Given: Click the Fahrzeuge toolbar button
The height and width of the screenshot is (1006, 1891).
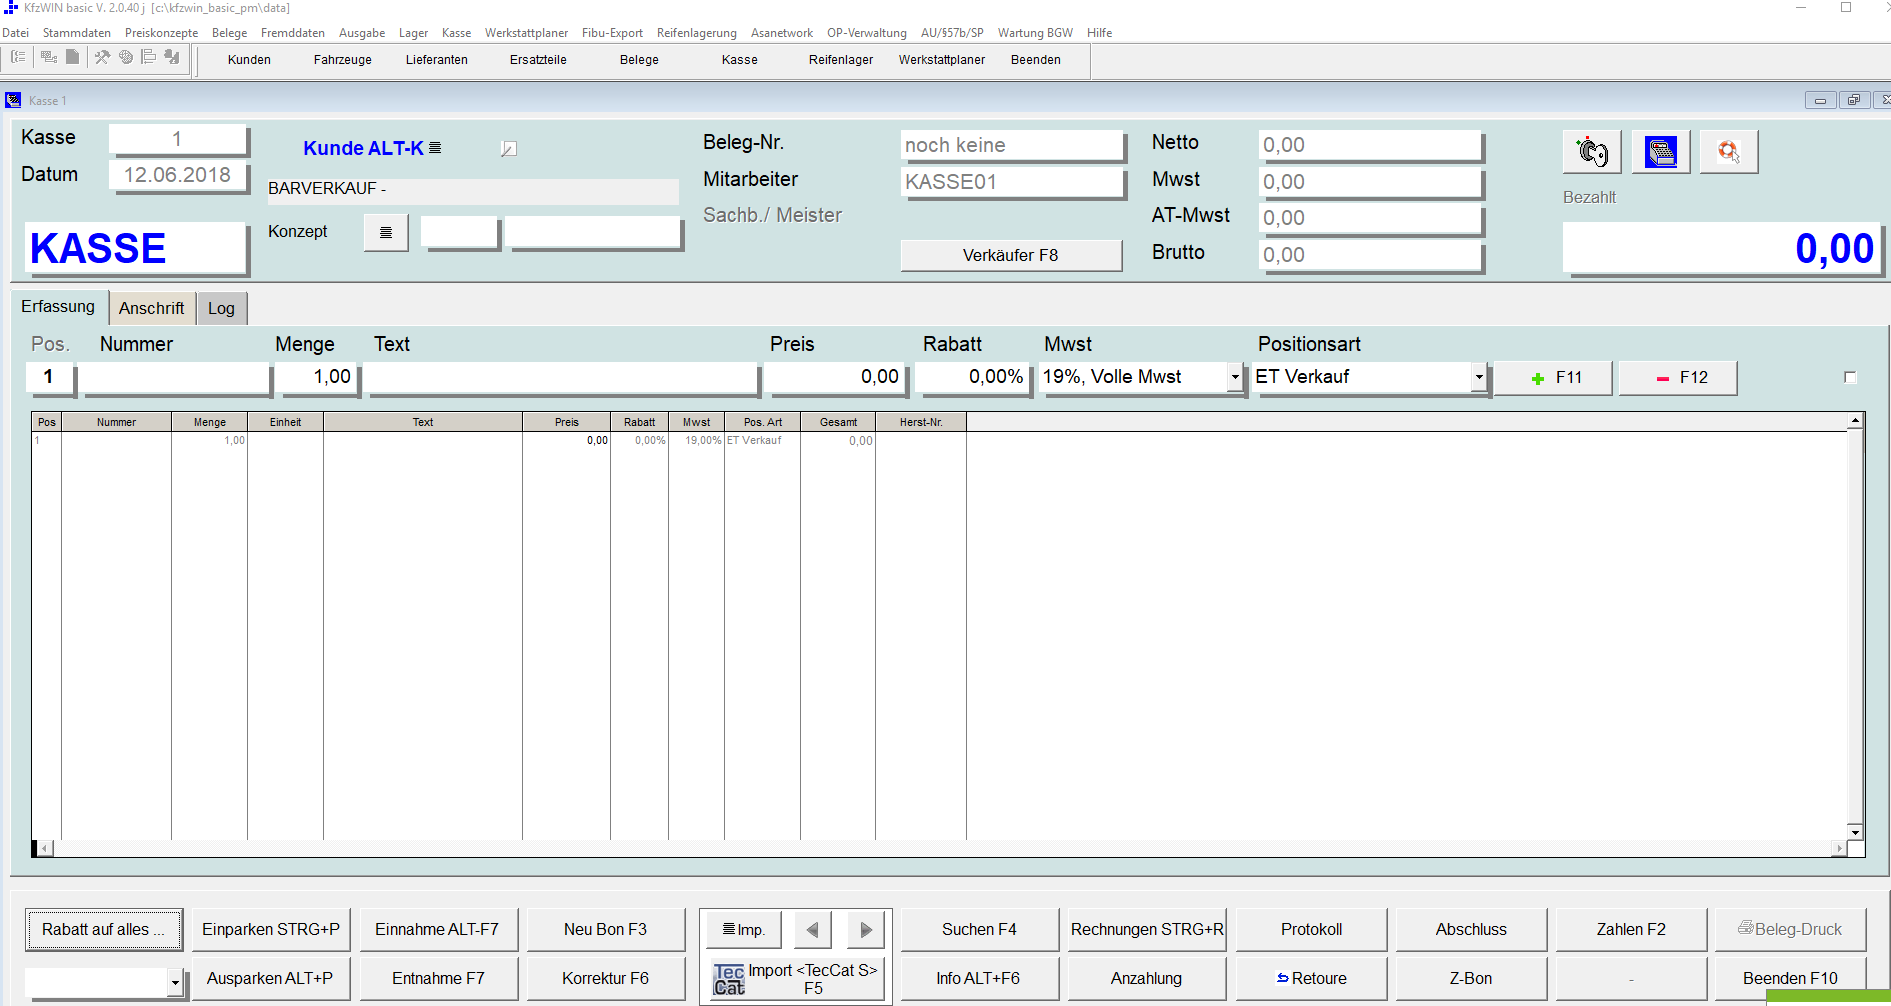Looking at the screenshot, I should [x=343, y=60].
